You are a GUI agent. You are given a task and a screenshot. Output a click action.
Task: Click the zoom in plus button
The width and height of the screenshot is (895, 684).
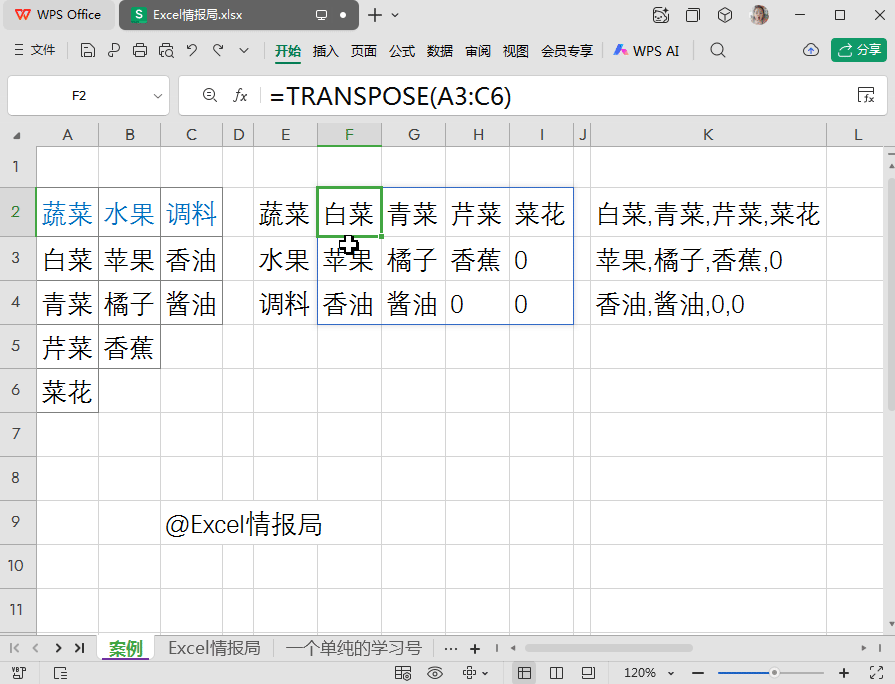(x=844, y=673)
